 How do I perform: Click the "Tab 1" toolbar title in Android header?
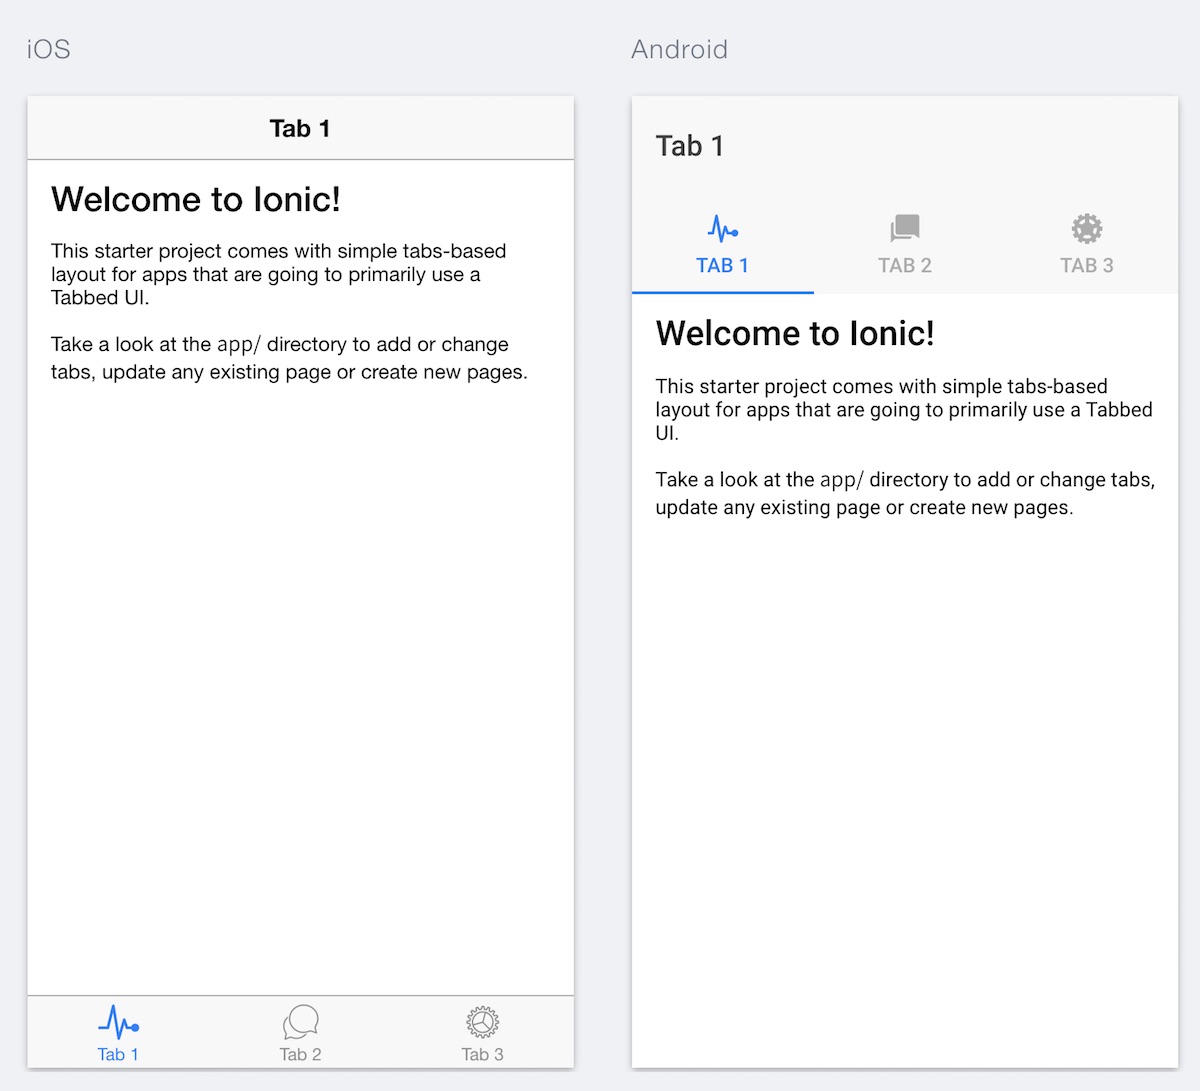[x=689, y=146]
